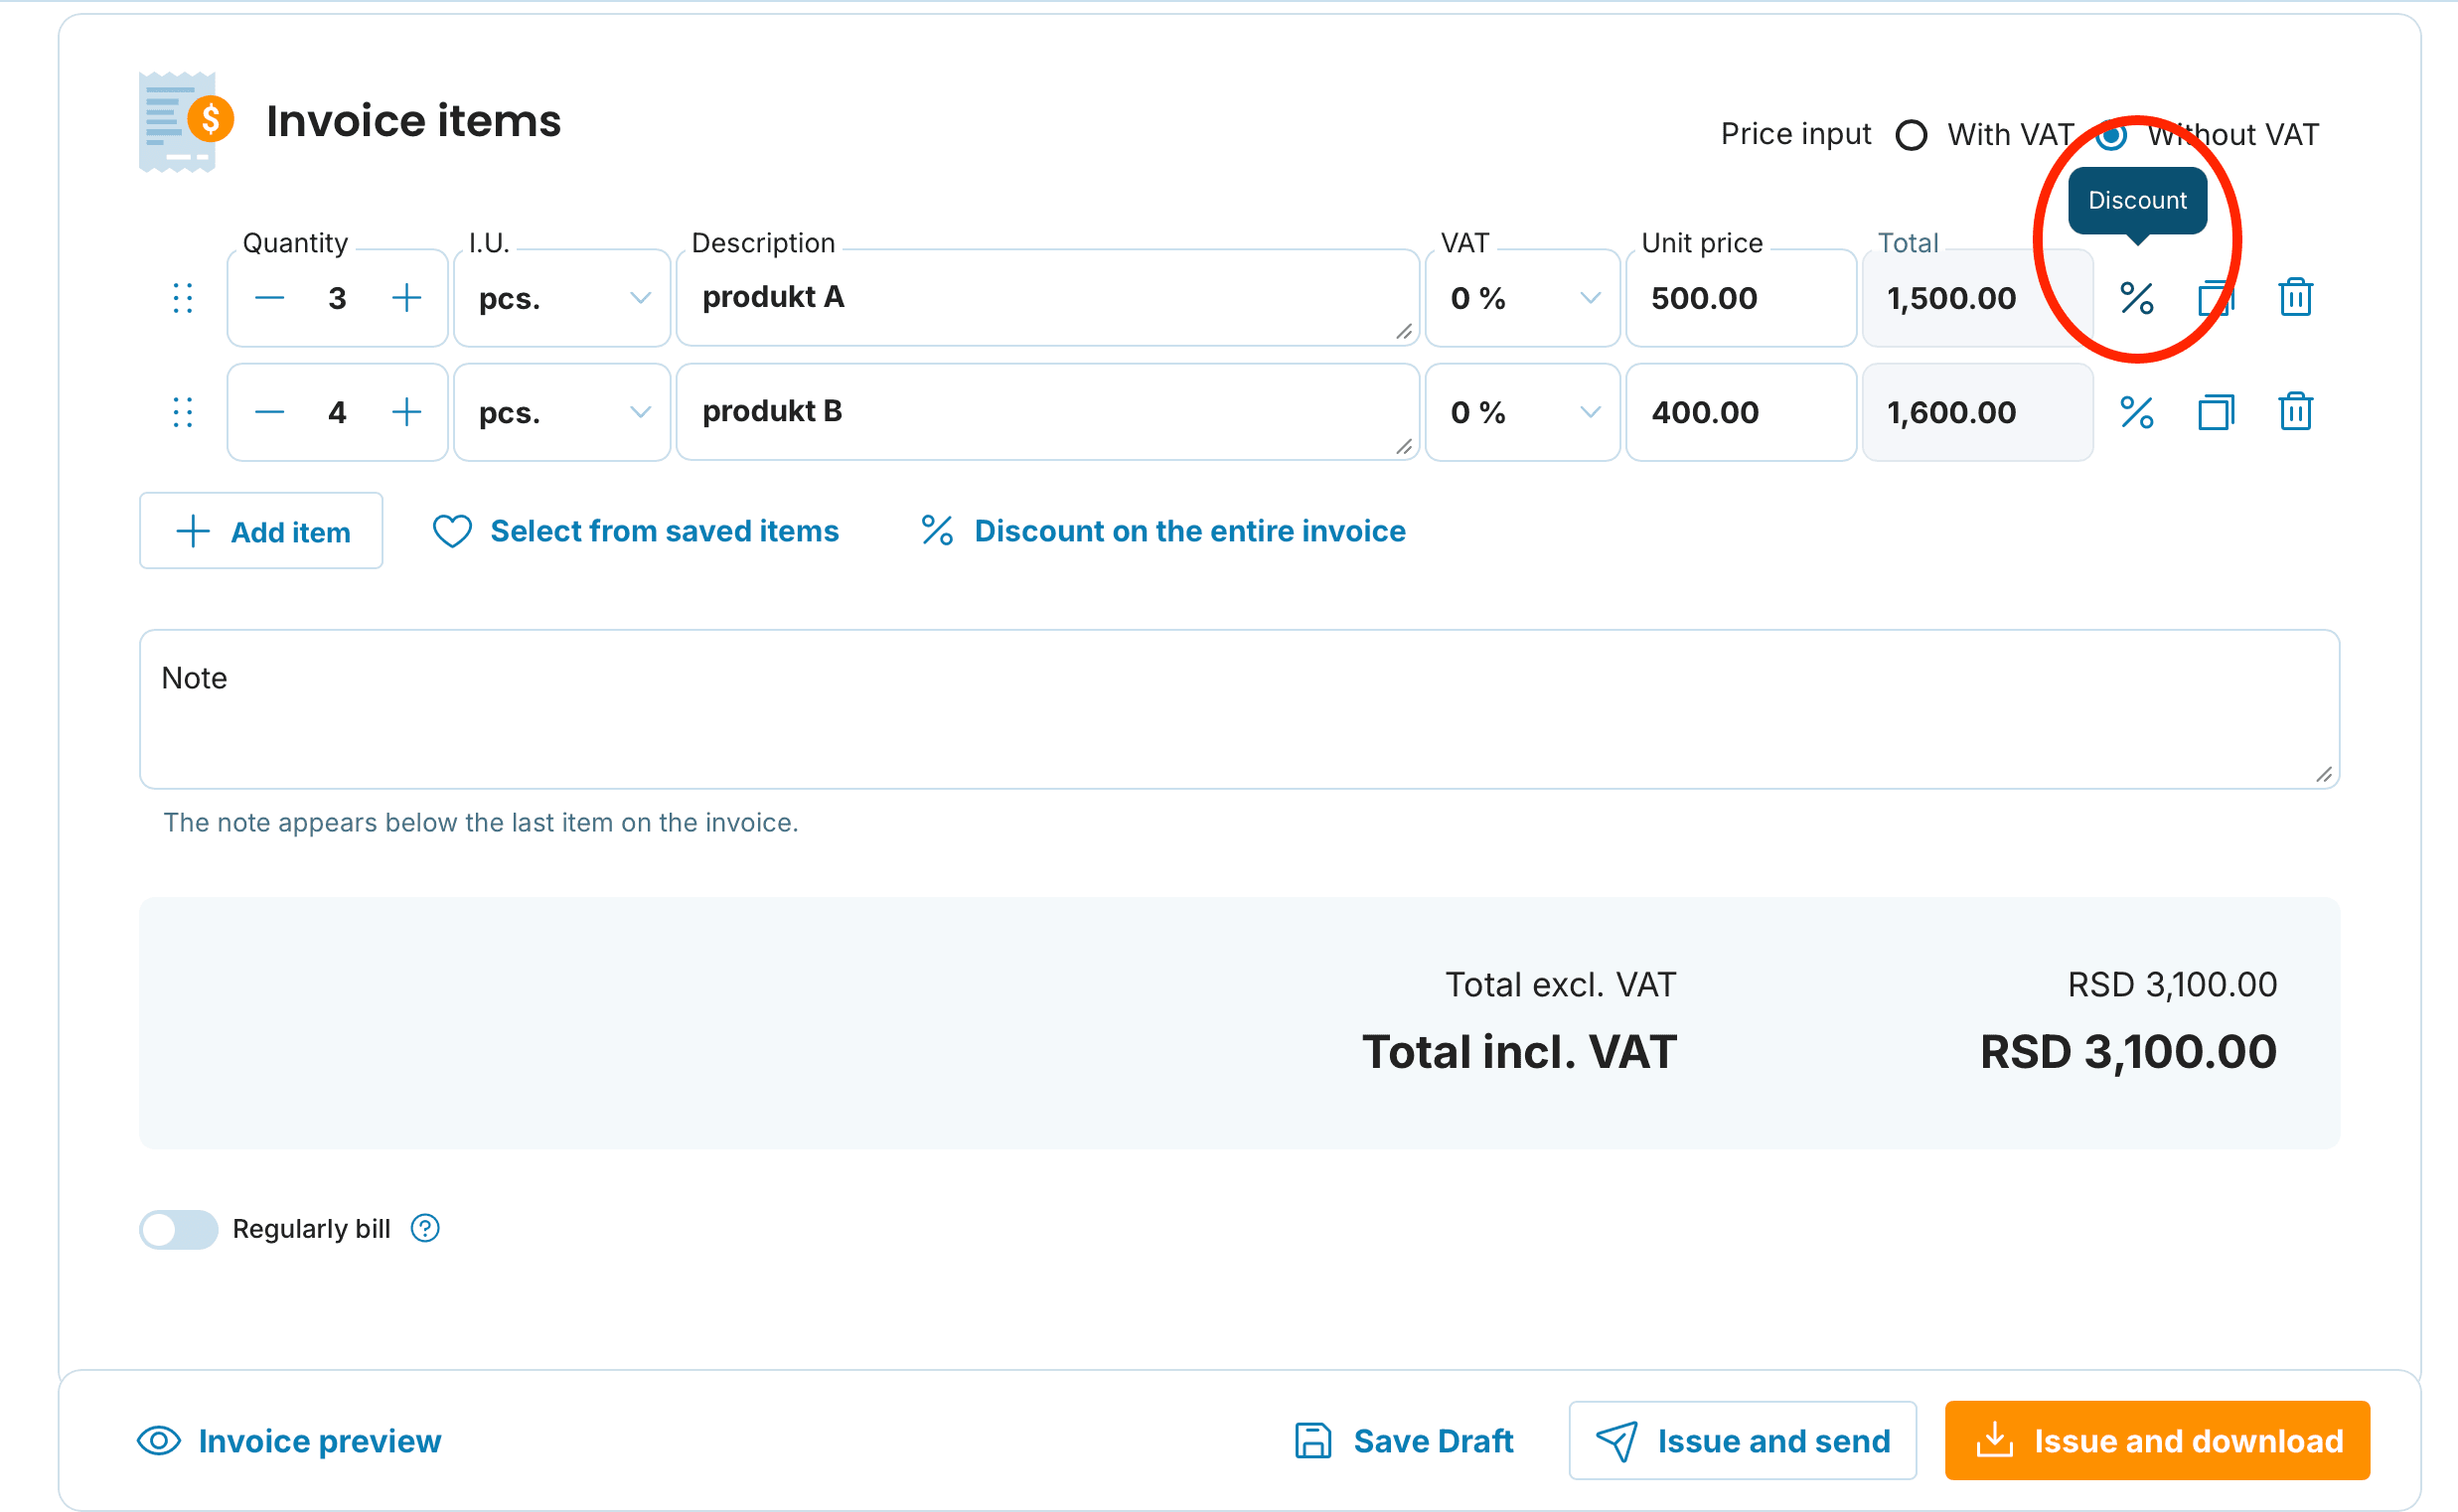Click Issue and send button
Viewport: 2458px width, 1512px height.
coord(1742,1441)
